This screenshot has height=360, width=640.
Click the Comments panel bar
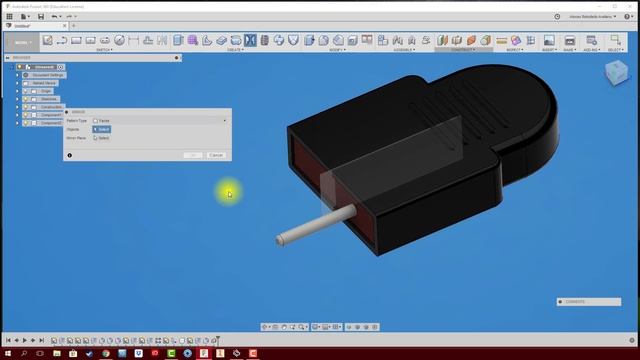point(589,302)
